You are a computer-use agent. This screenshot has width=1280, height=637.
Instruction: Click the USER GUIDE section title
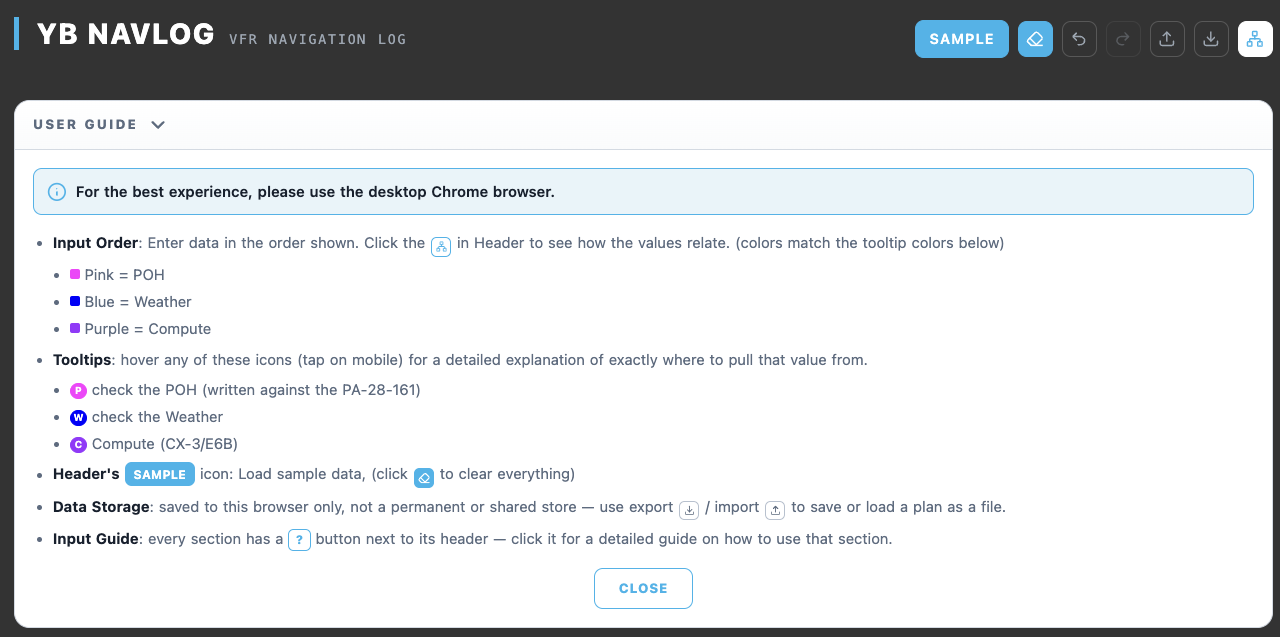pos(85,125)
